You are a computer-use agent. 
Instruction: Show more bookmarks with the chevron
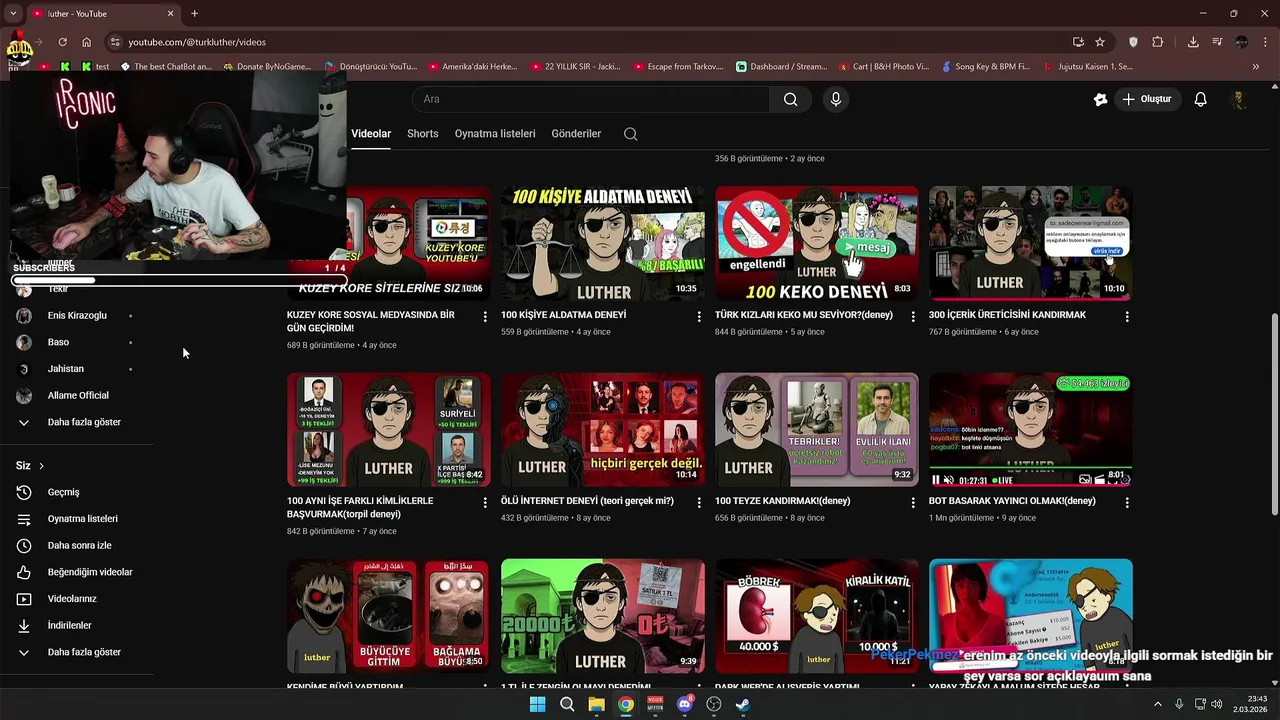[x=1256, y=67]
